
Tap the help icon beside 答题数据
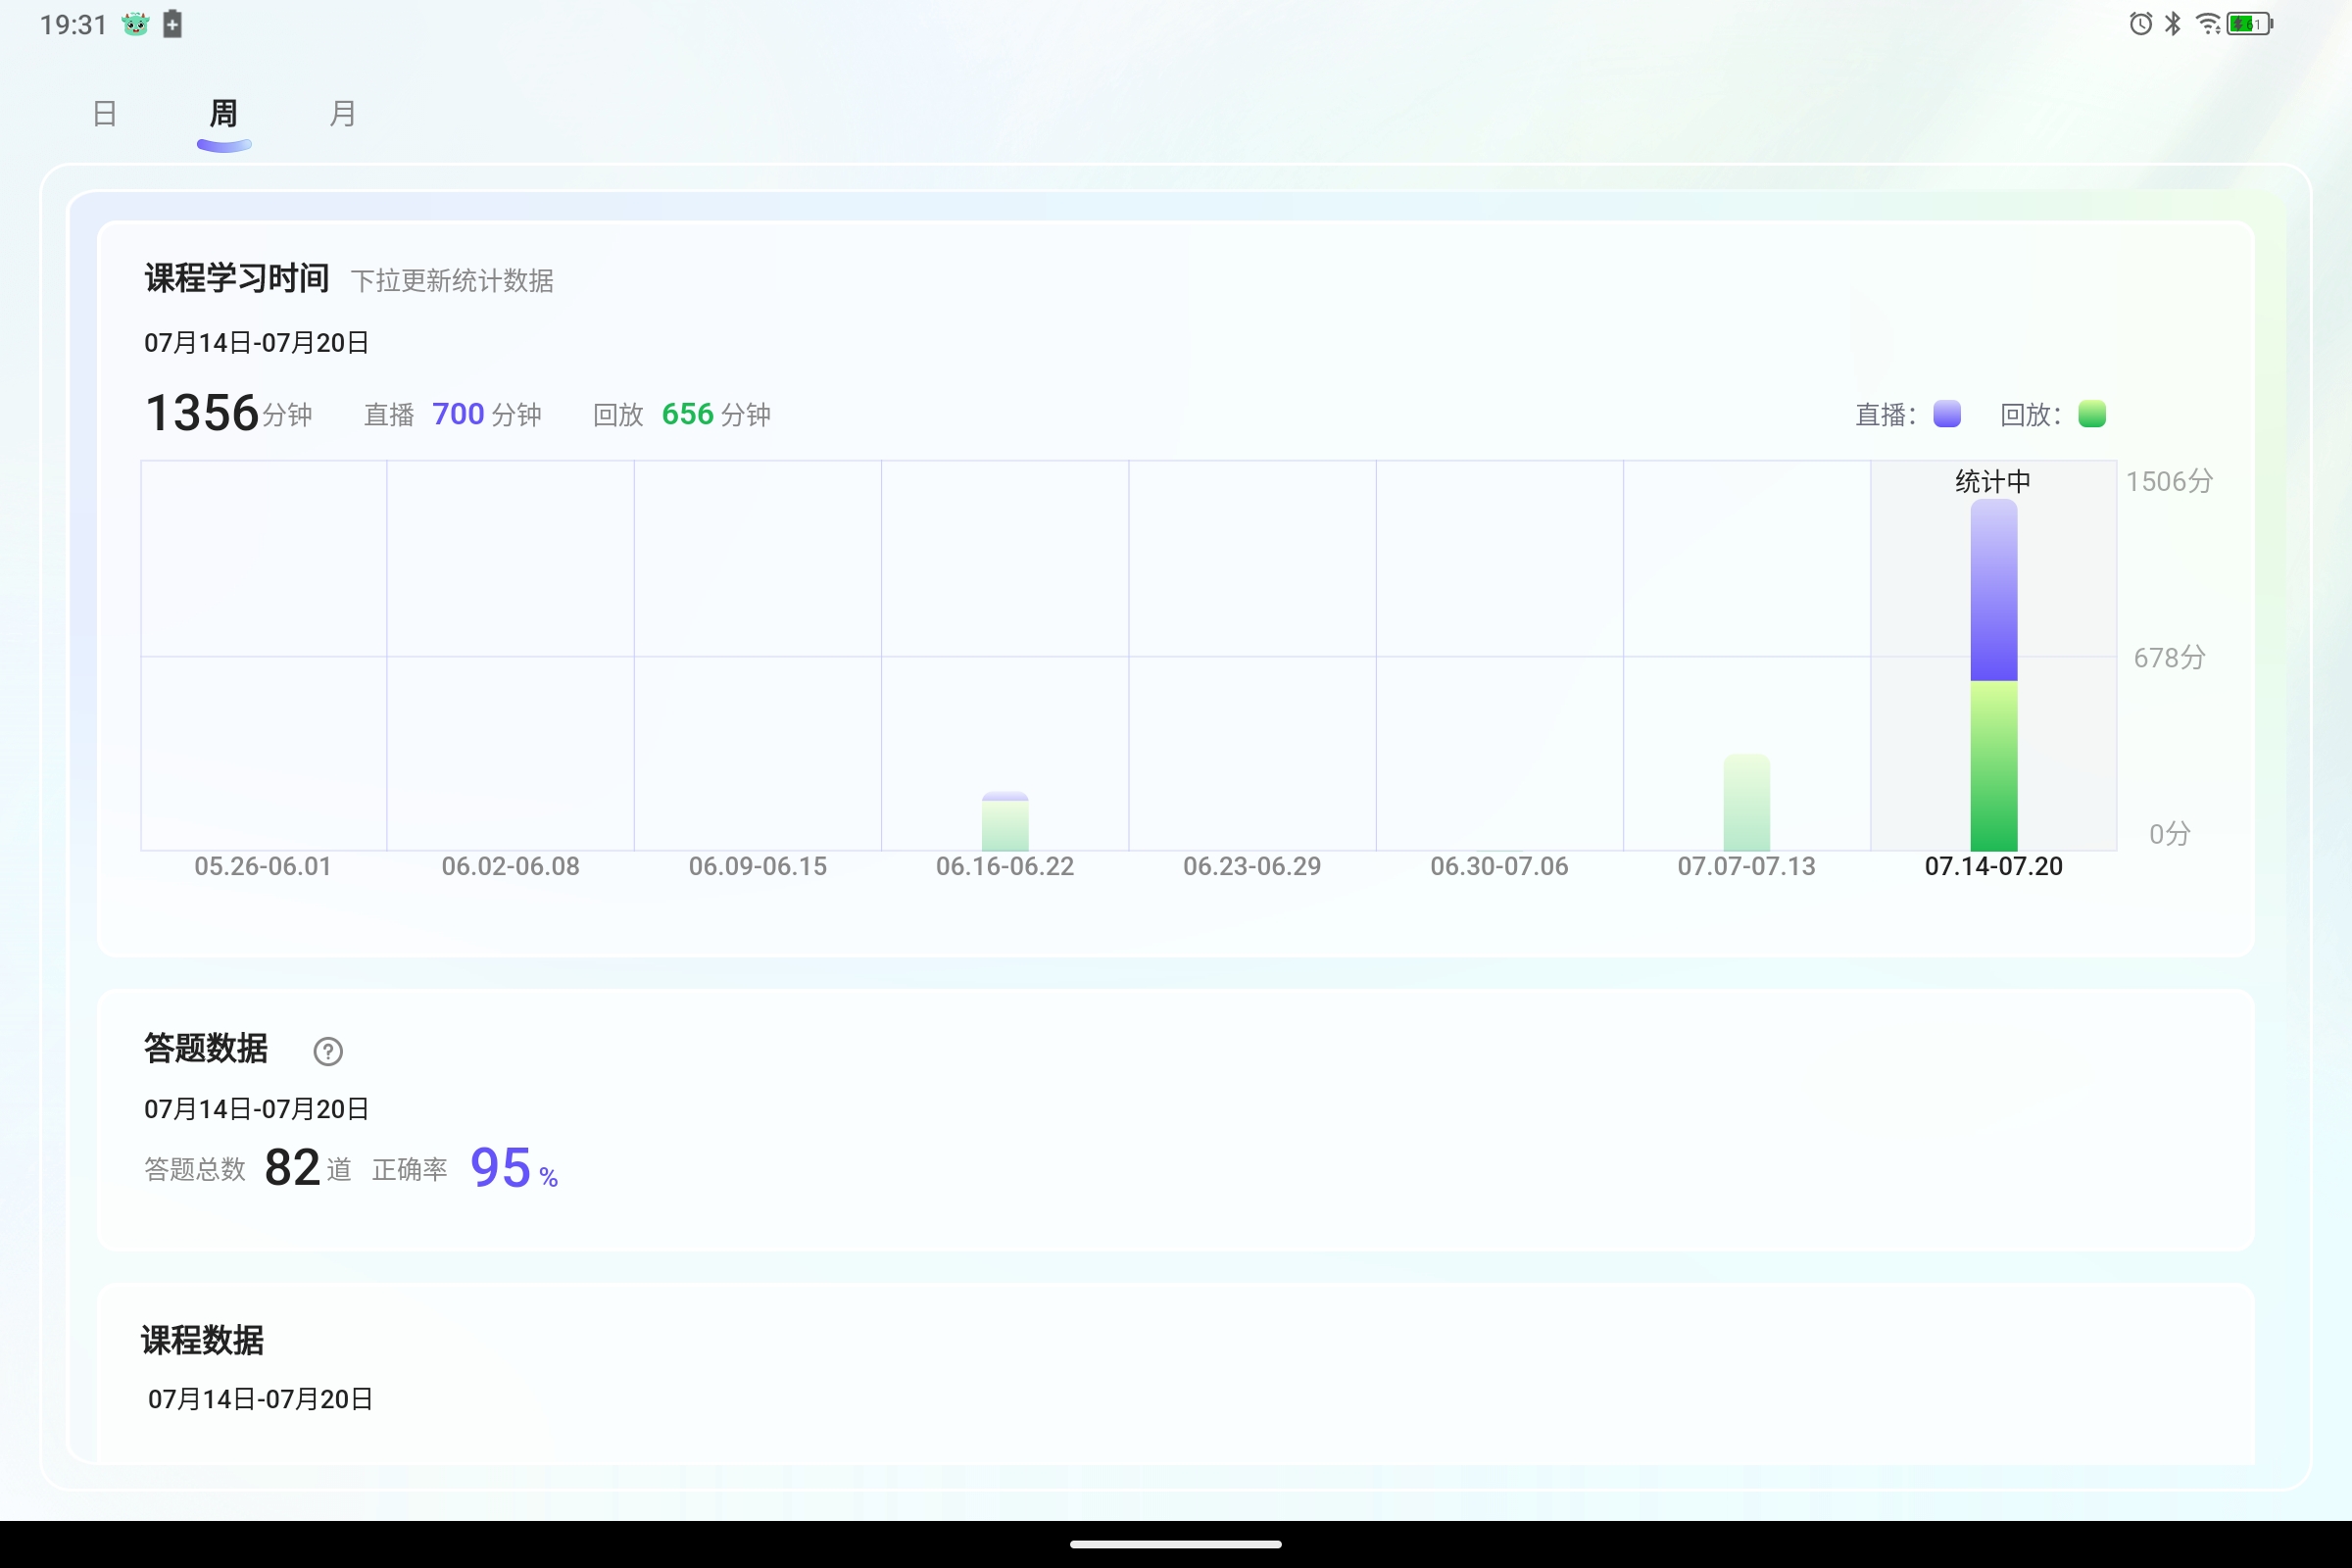click(328, 1051)
